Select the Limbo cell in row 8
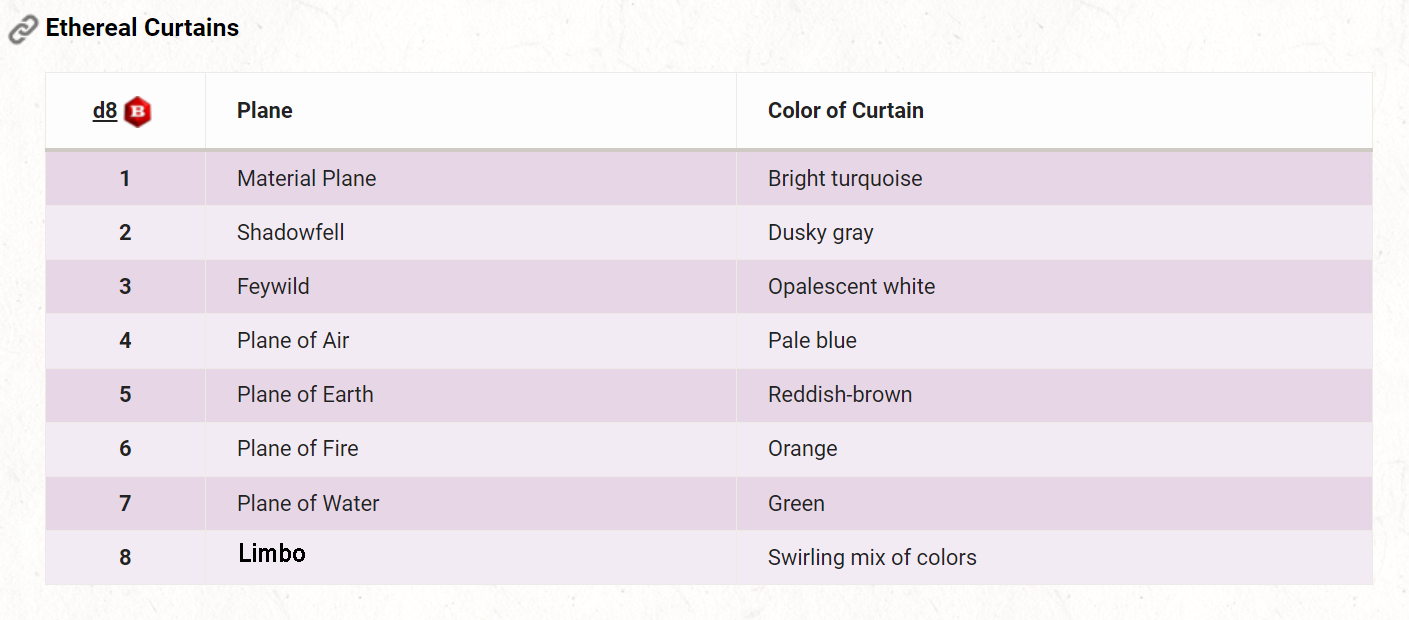The height and width of the screenshot is (620, 1409). (x=272, y=554)
